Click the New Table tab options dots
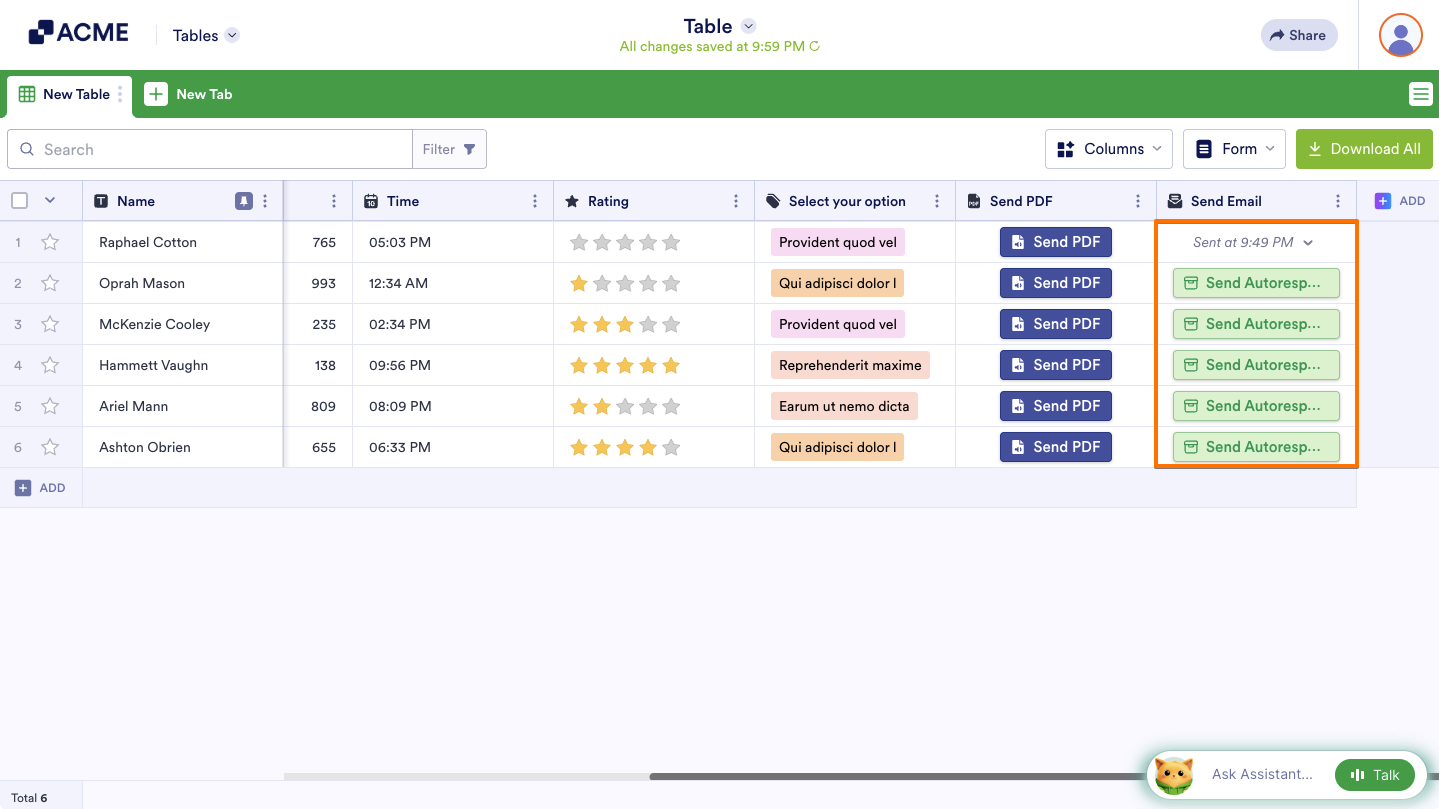The height and width of the screenshot is (809, 1439). pyautogui.click(x=120, y=94)
